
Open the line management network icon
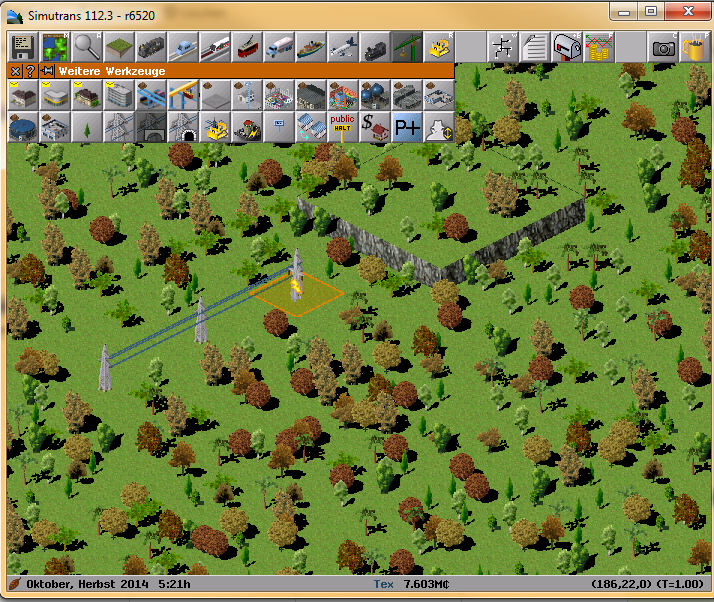(x=503, y=47)
